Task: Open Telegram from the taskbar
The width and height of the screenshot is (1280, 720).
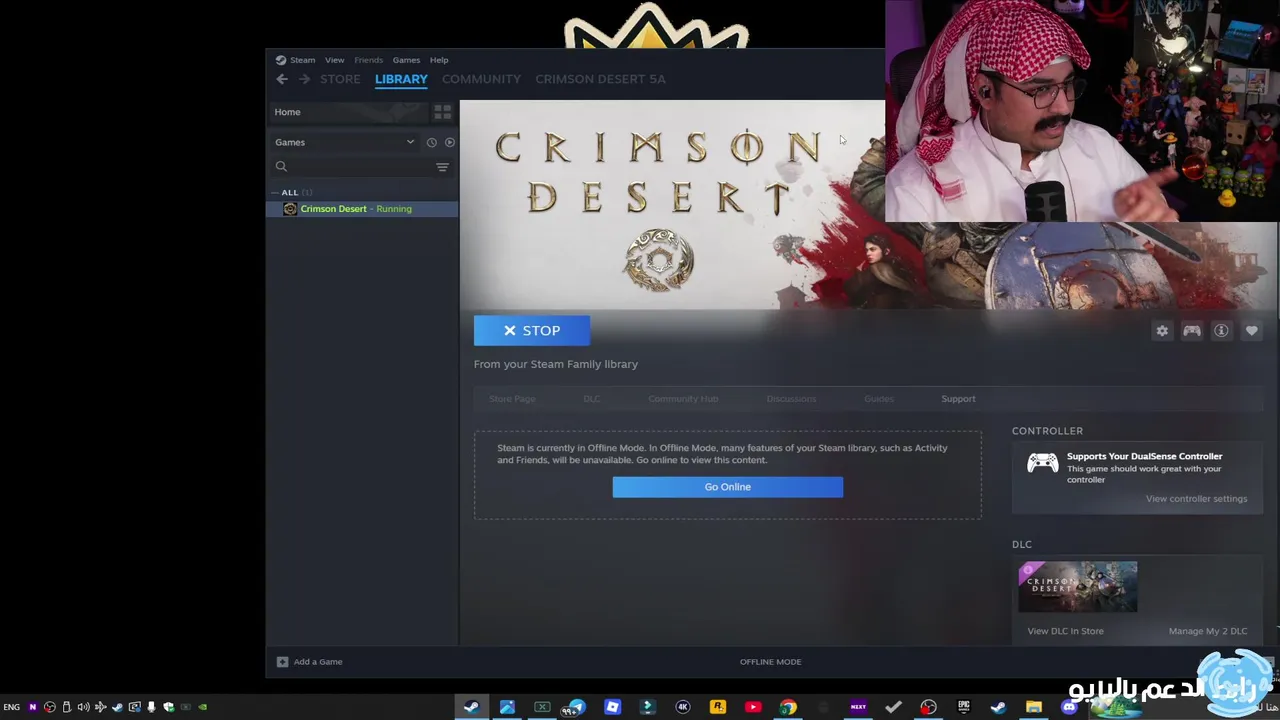Action: 576,707
